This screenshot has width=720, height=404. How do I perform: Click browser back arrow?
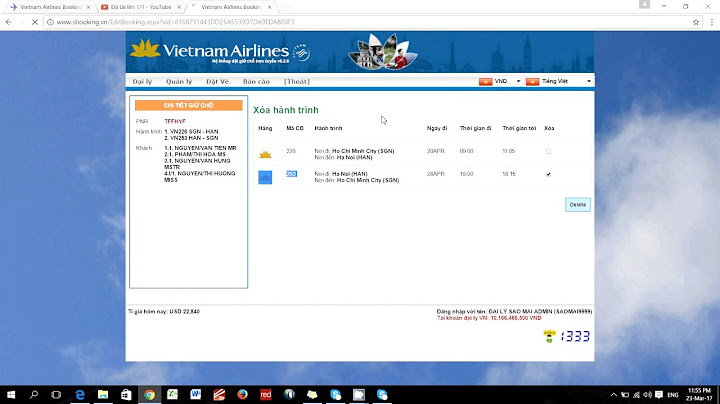tap(9, 22)
